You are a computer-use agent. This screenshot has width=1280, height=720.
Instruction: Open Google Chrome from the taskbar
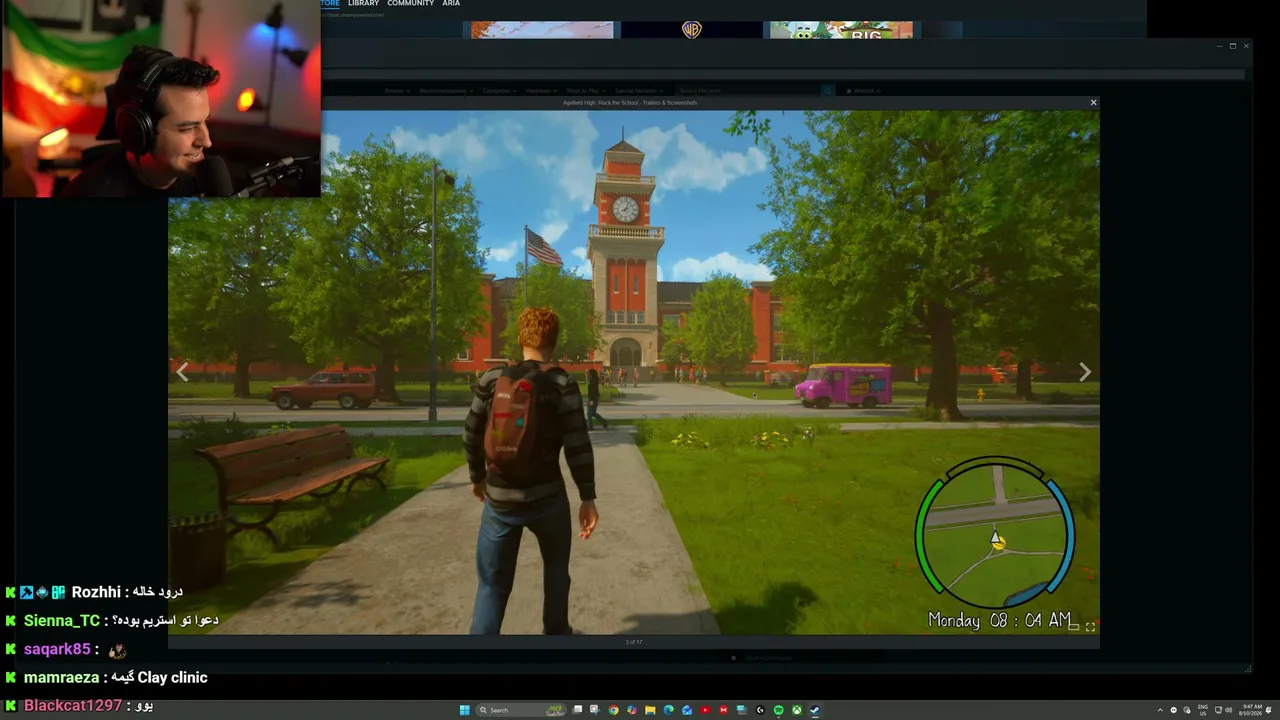(x=614, y=710)
